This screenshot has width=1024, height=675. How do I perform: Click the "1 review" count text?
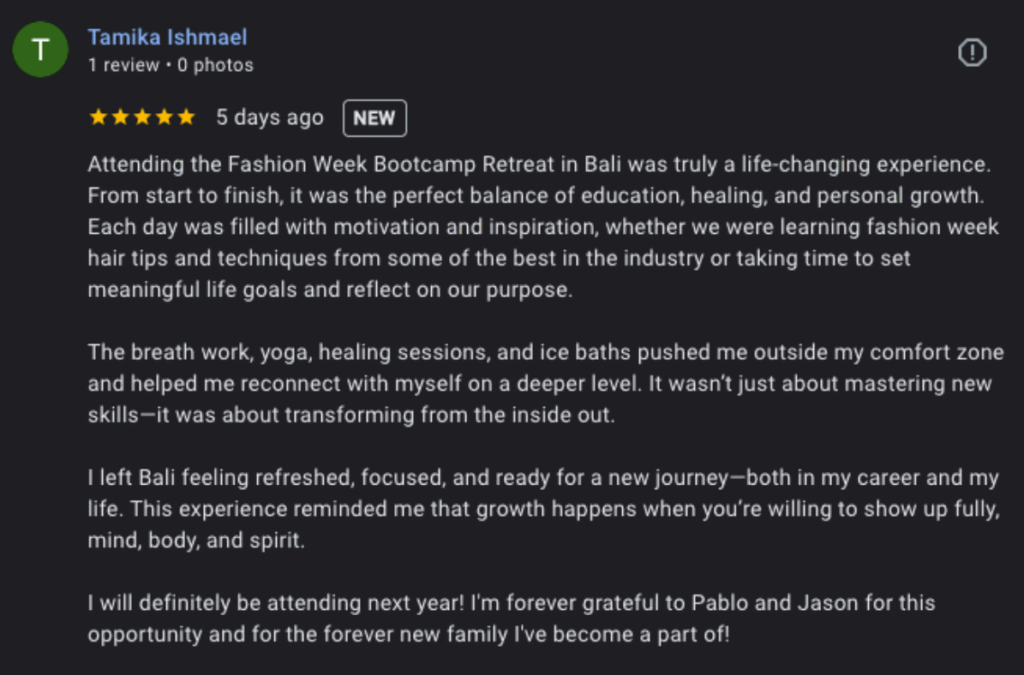123,65
